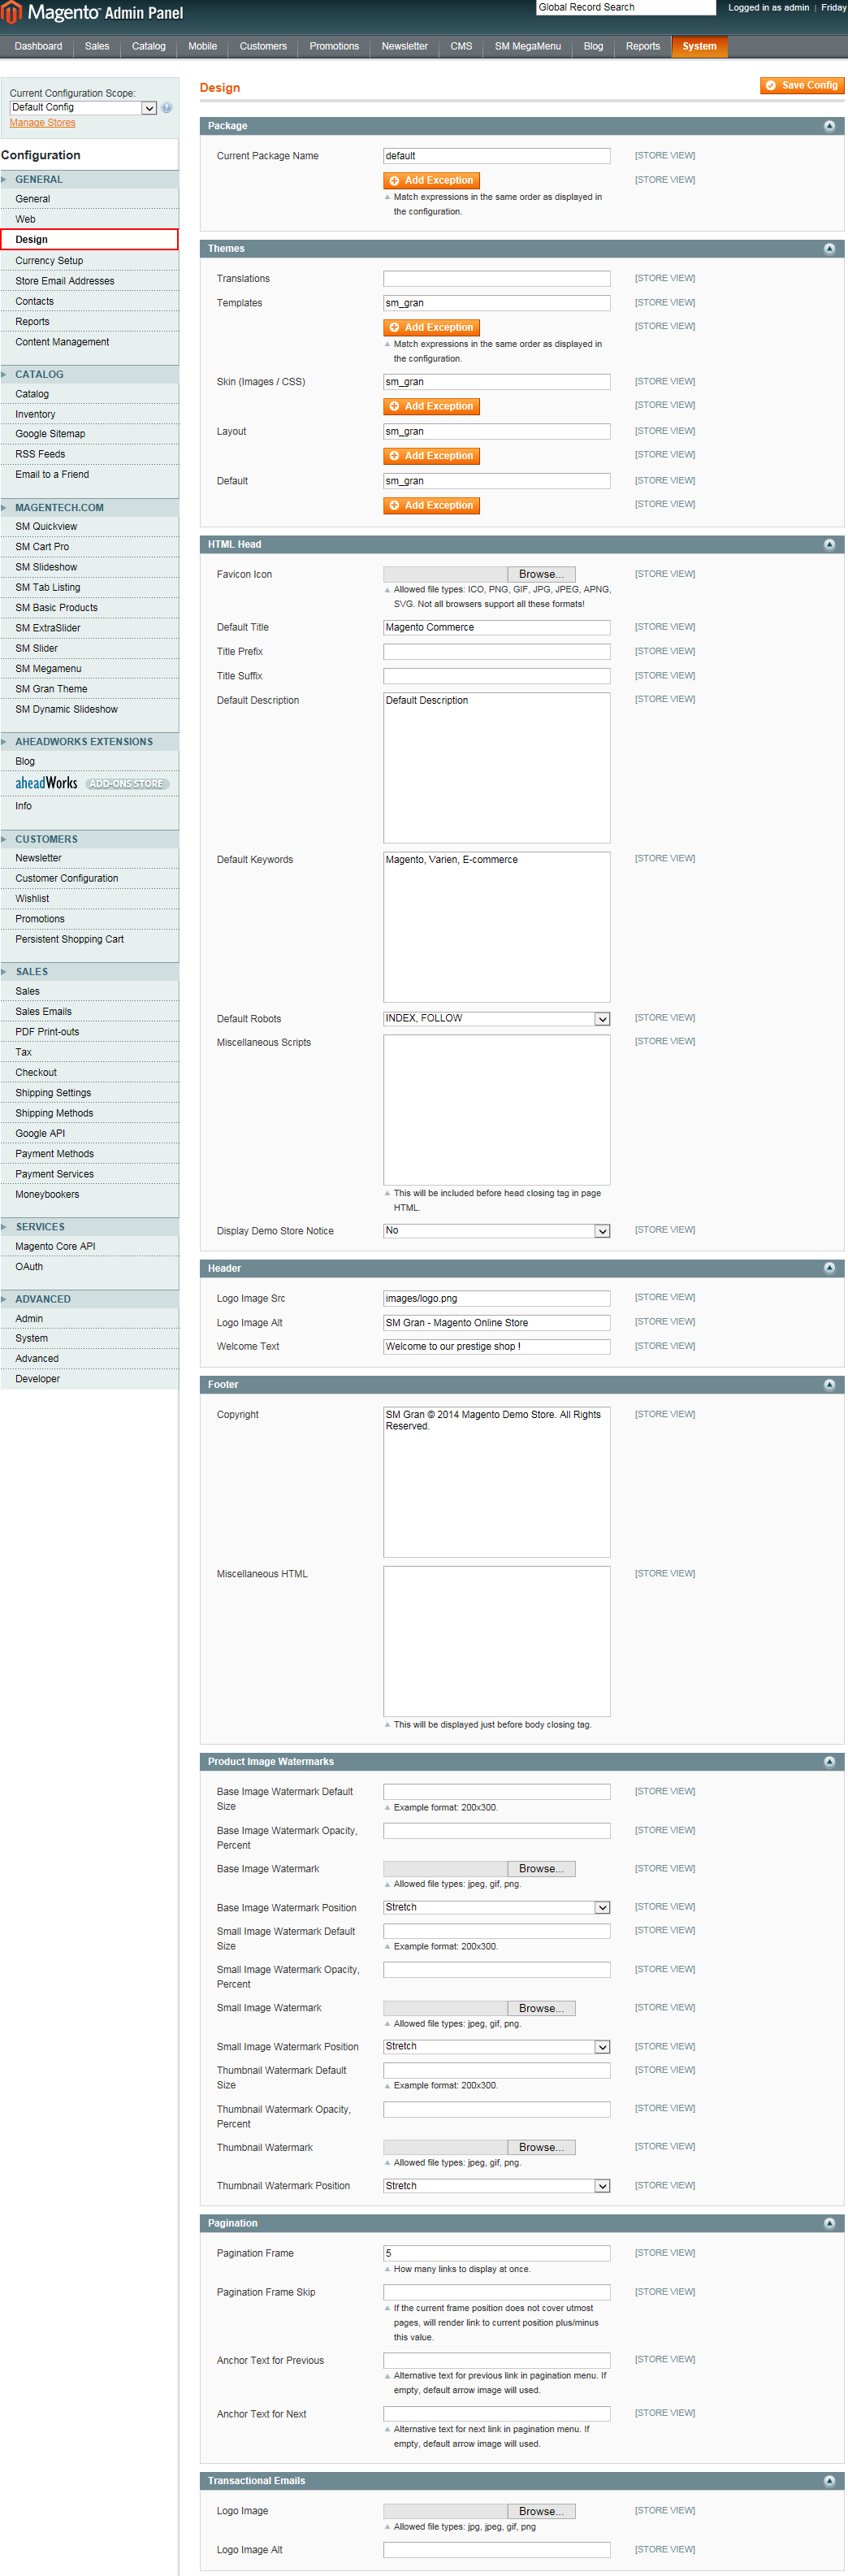Click the Save Config button
Image resolution: width=848 pixels, height=2576 pixels.
tap(802, 86)
